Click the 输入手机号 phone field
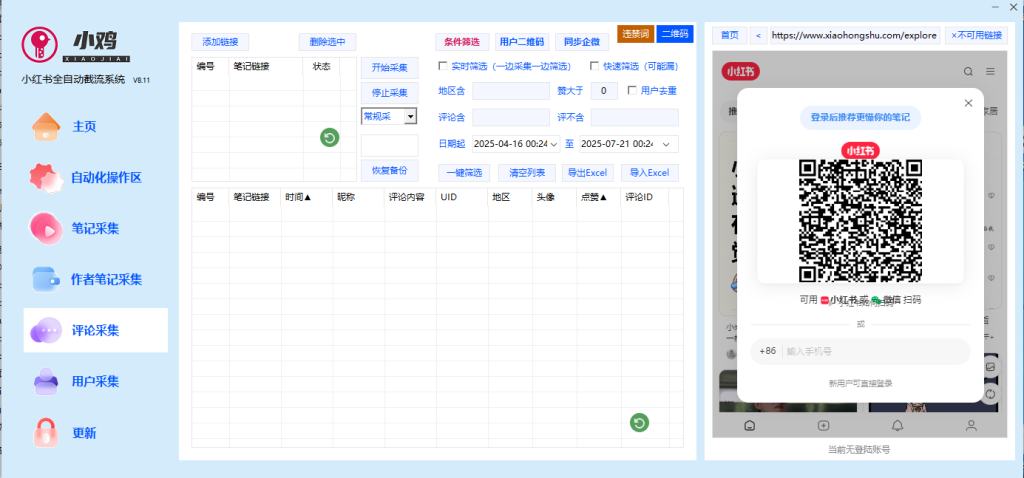 [875, 351]
